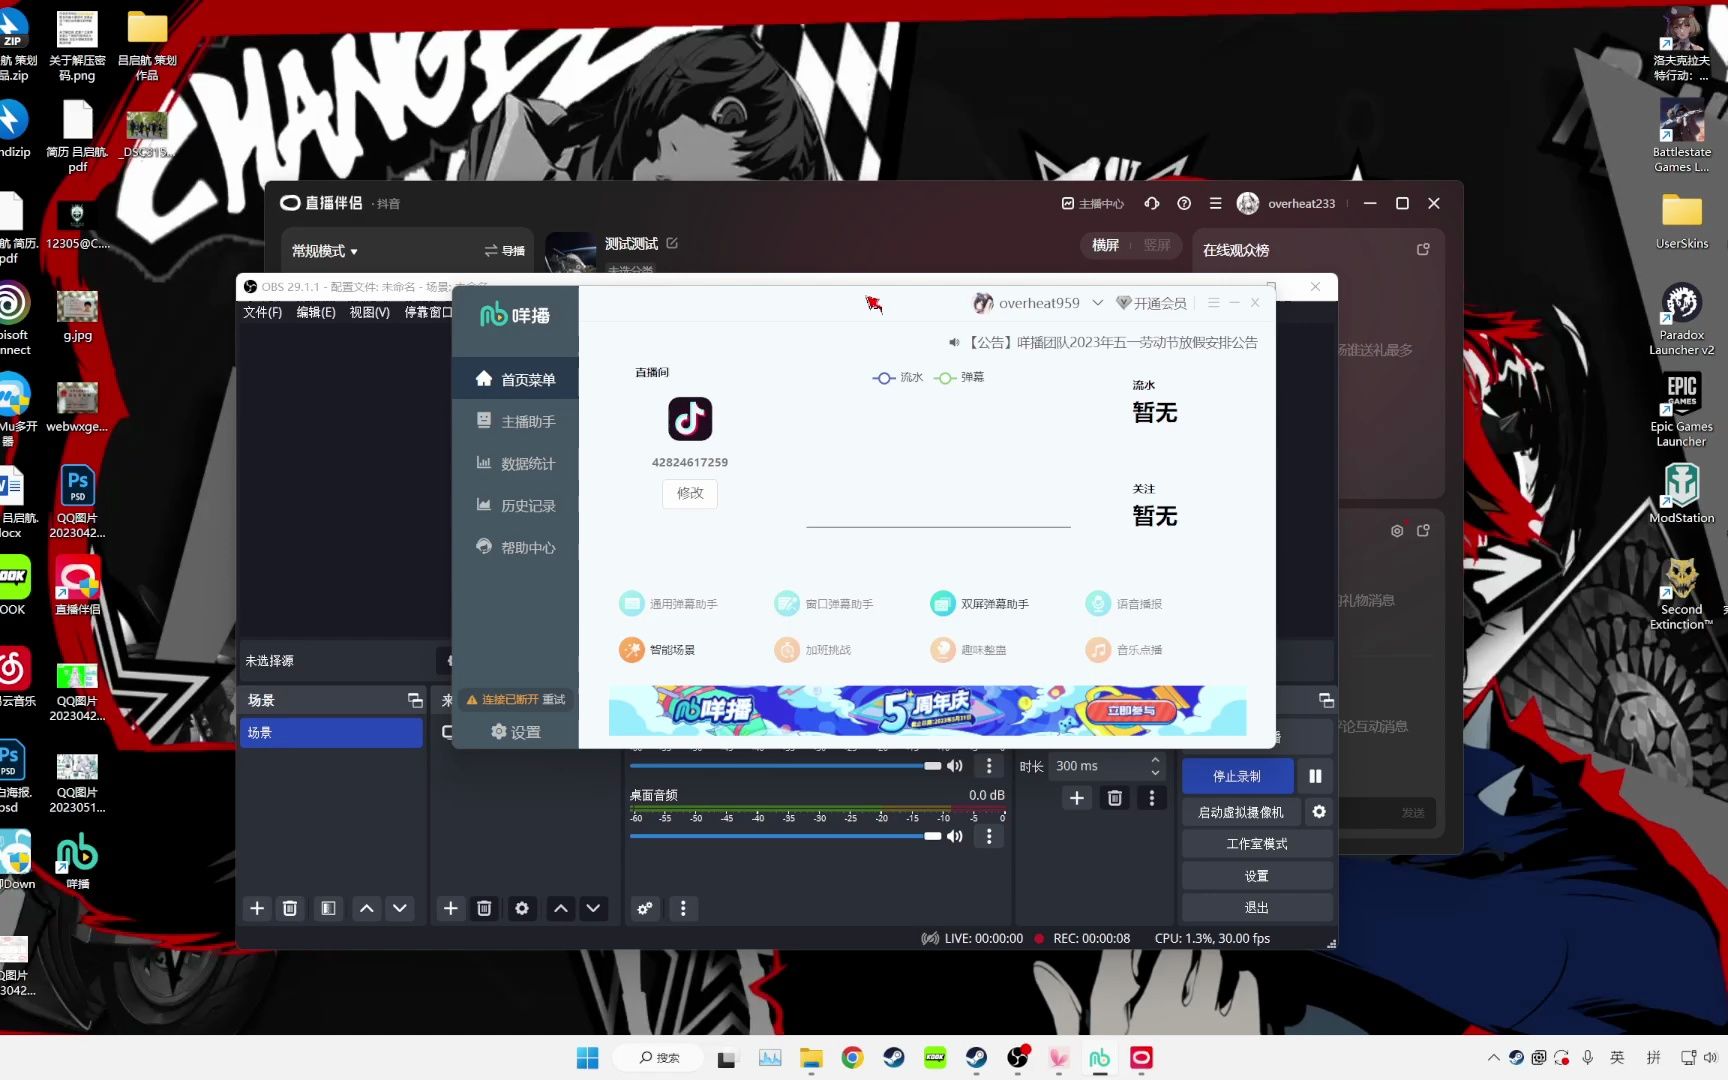Expand the overheat959 account dropdown
The width and height of the screenshot is (1728, 1080).
(x=1097, y=303)
